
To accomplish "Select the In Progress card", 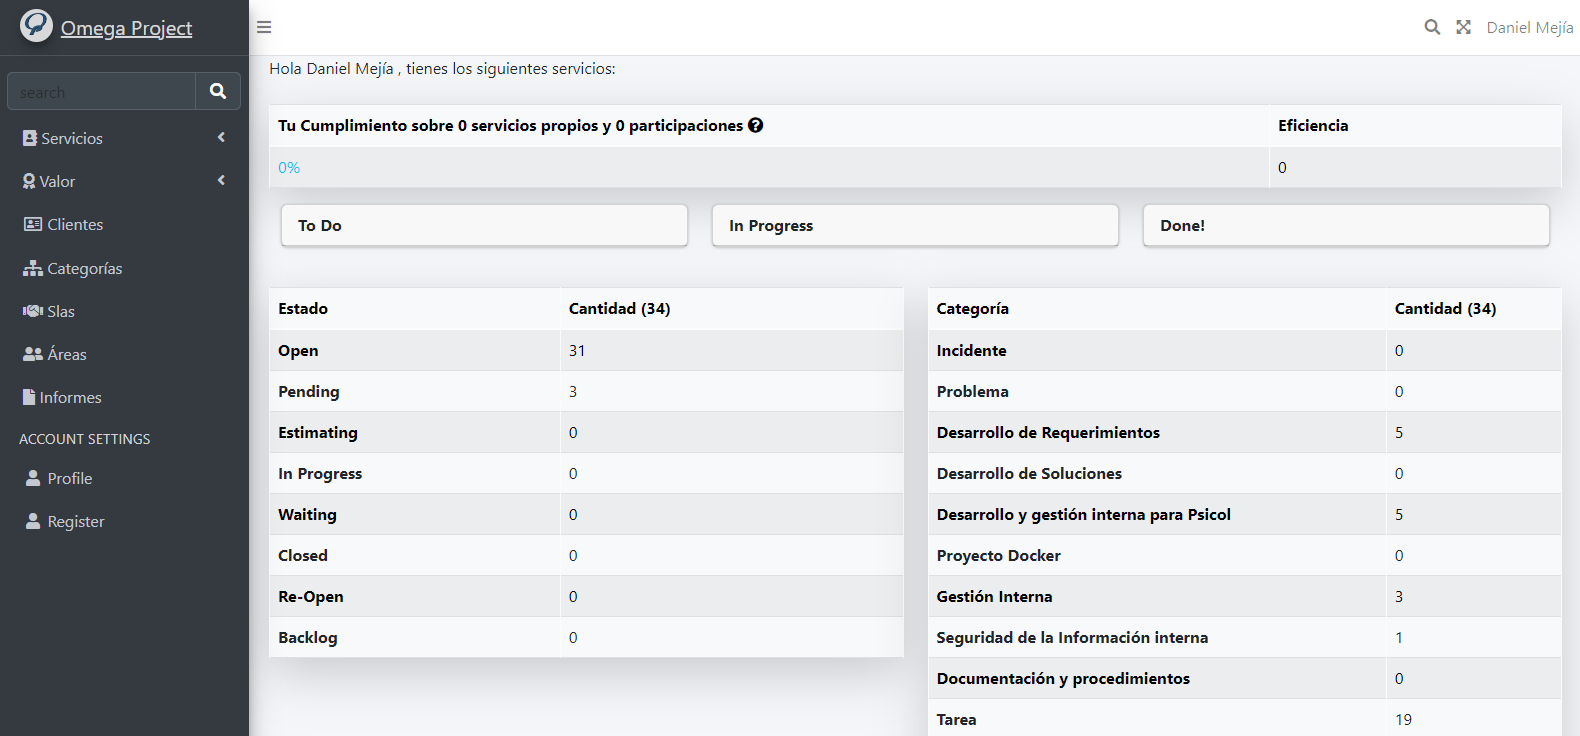I will [914, 226].
